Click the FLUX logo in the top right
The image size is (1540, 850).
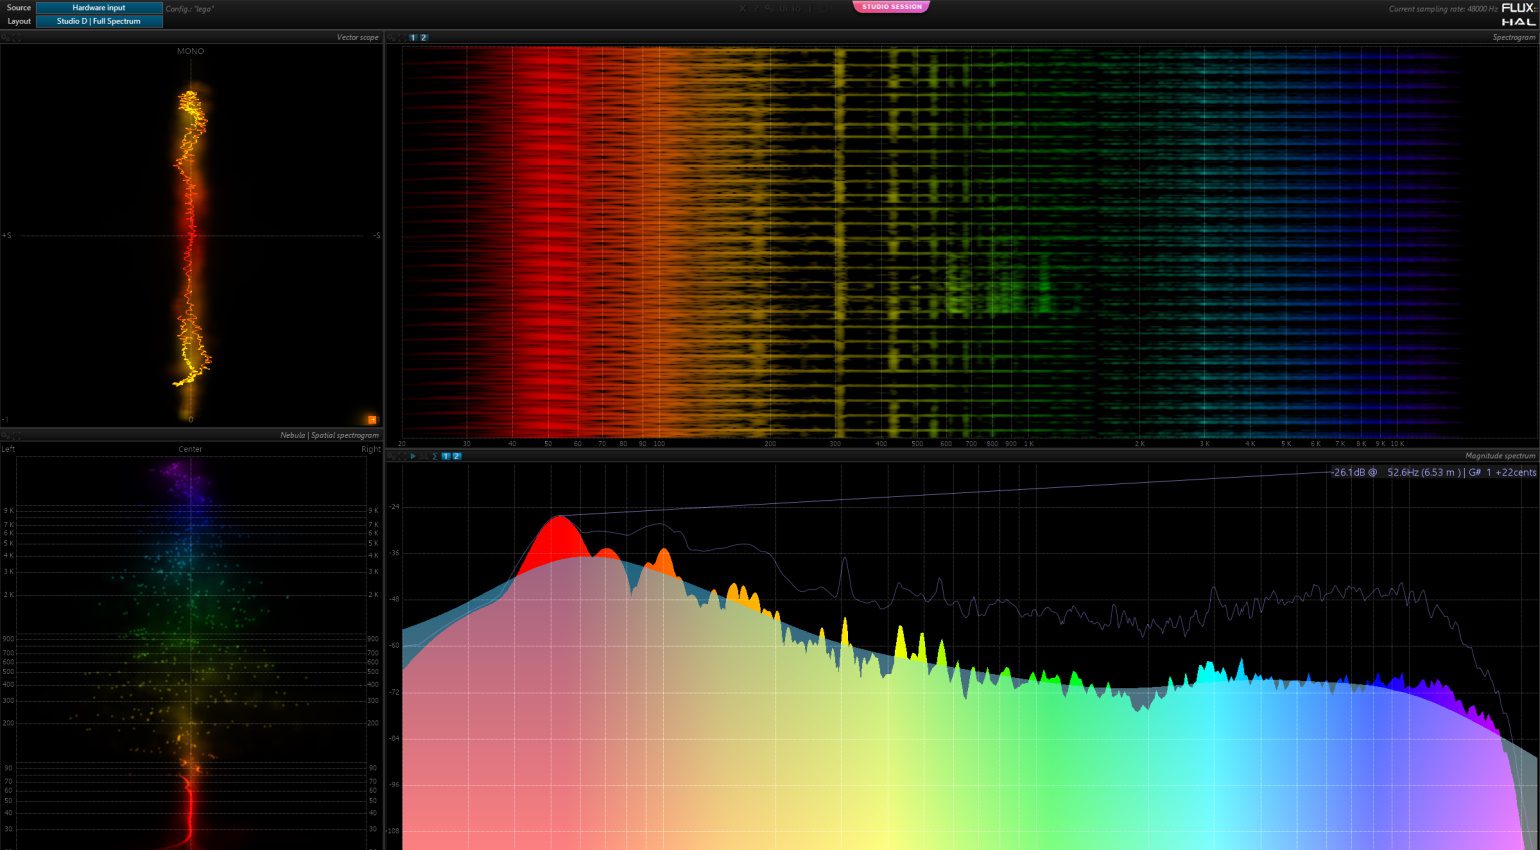pyautogui.click(x=1517, y=8)
